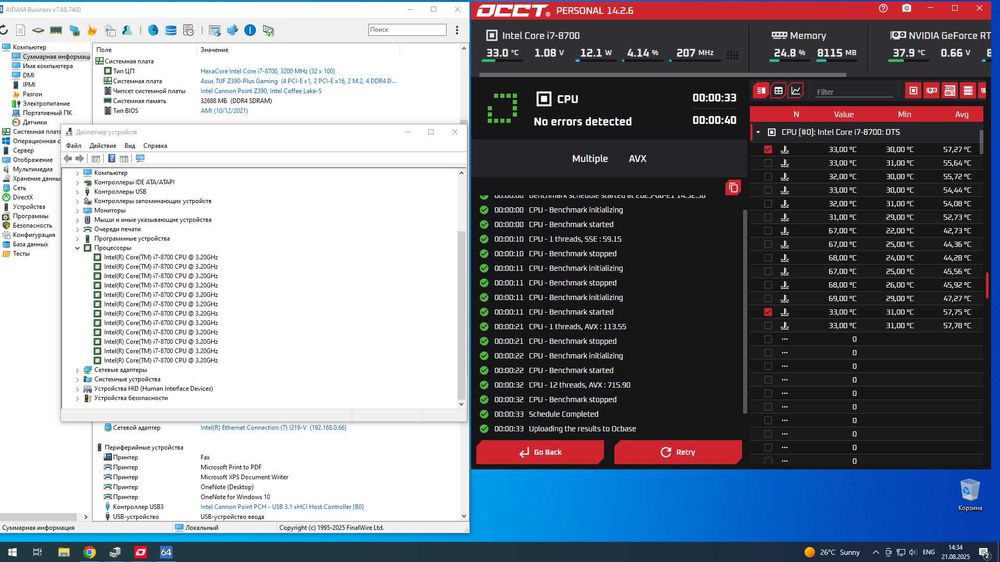
Task: Collapse Процессоры node in Device Manager
Action: 78,248
